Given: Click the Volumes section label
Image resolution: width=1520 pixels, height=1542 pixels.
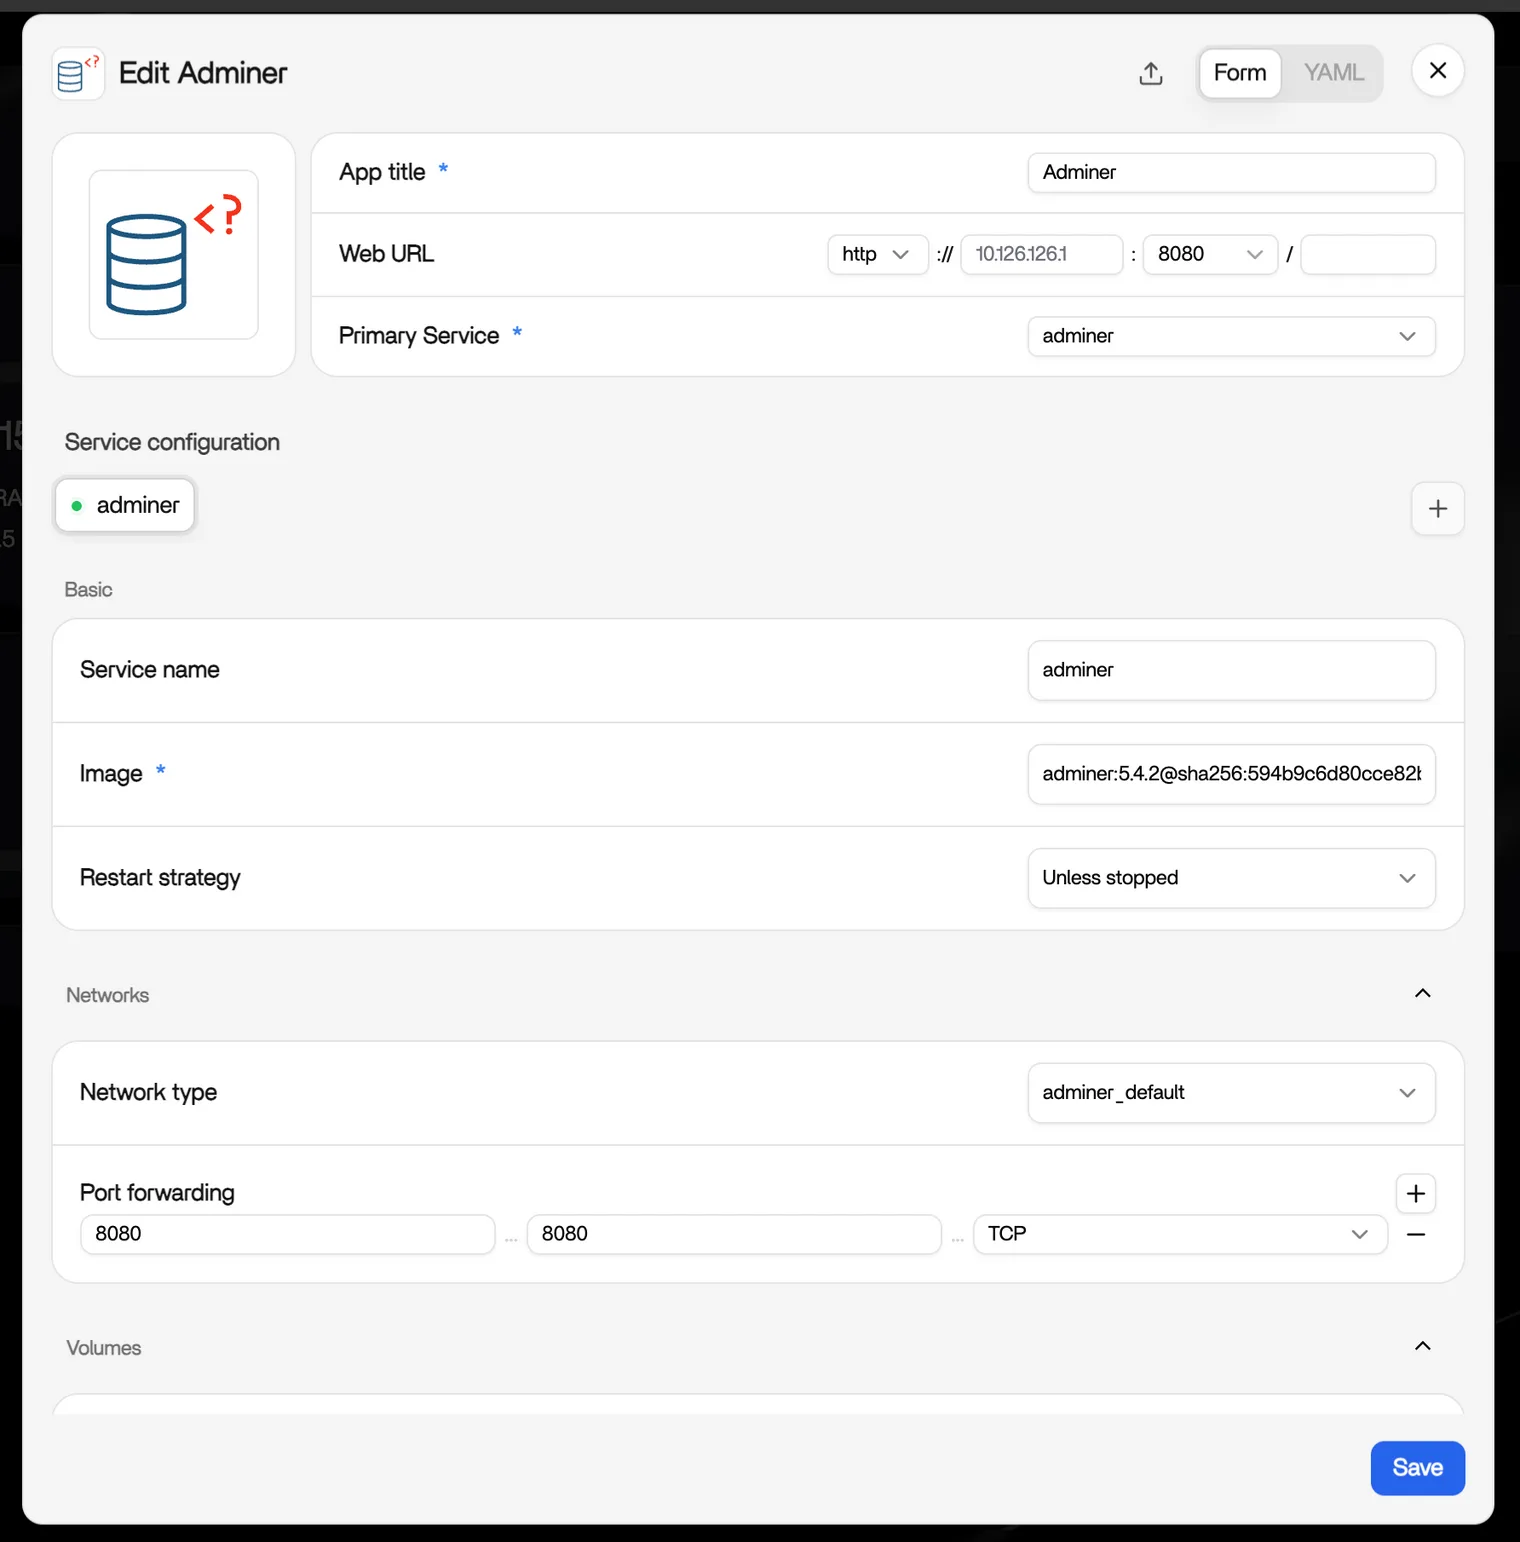Looking at the screenshot, I should click(104, 1348).
